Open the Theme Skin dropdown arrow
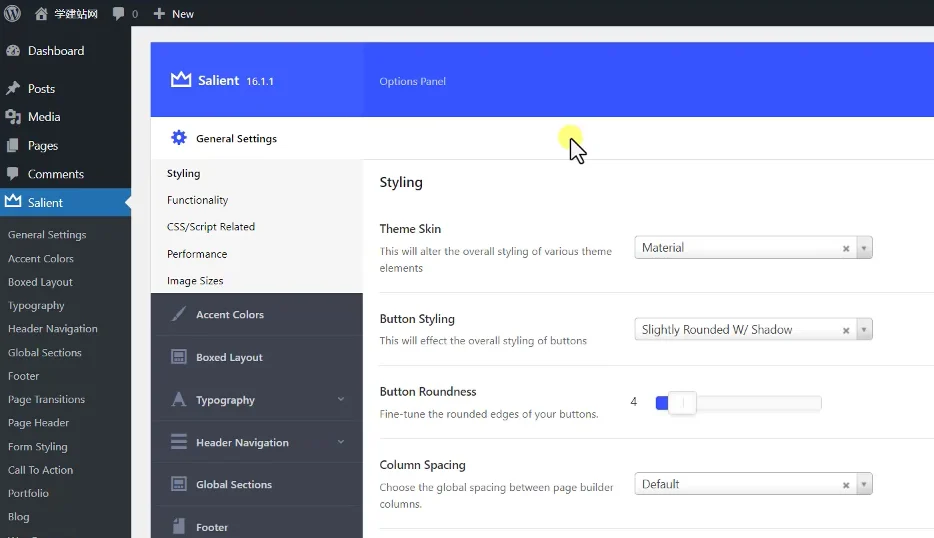 (864, 248)
